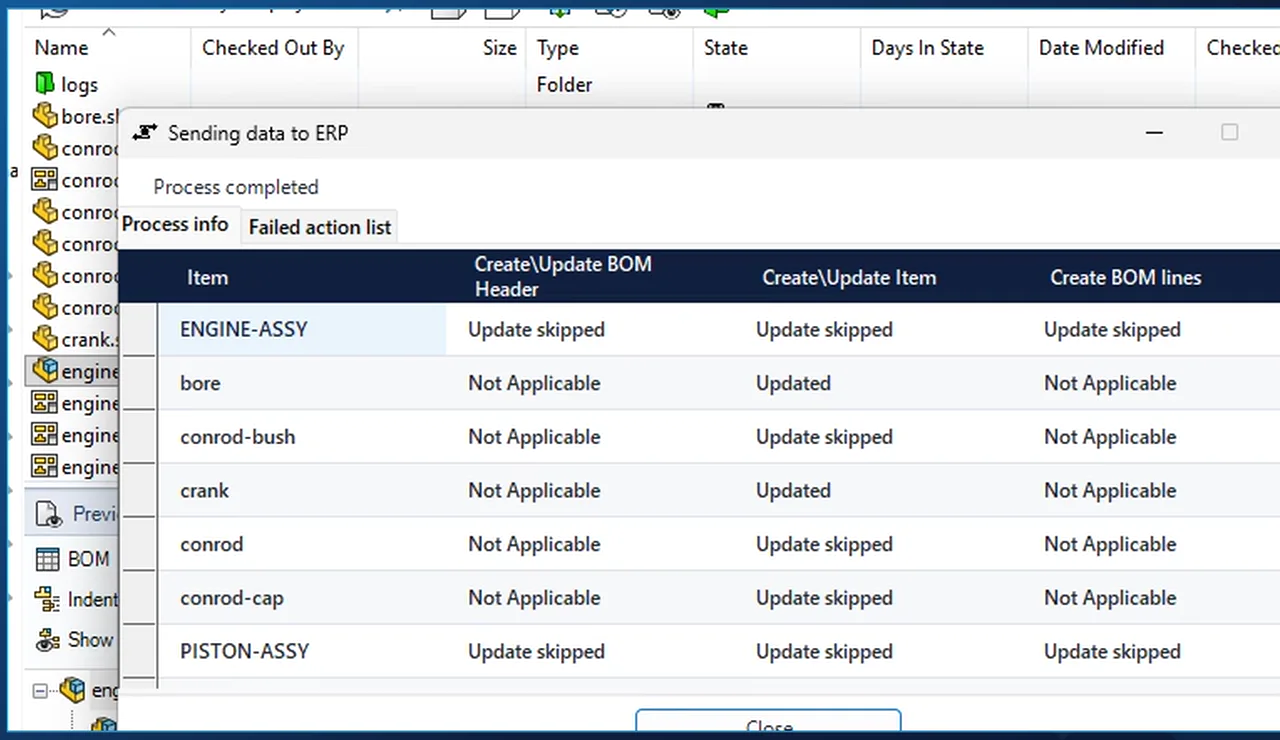Image resolution: width=1280 pixels, height=740 pixels.
Task: Collapse the root node of the bottom tree
Action: coord(40,690)
